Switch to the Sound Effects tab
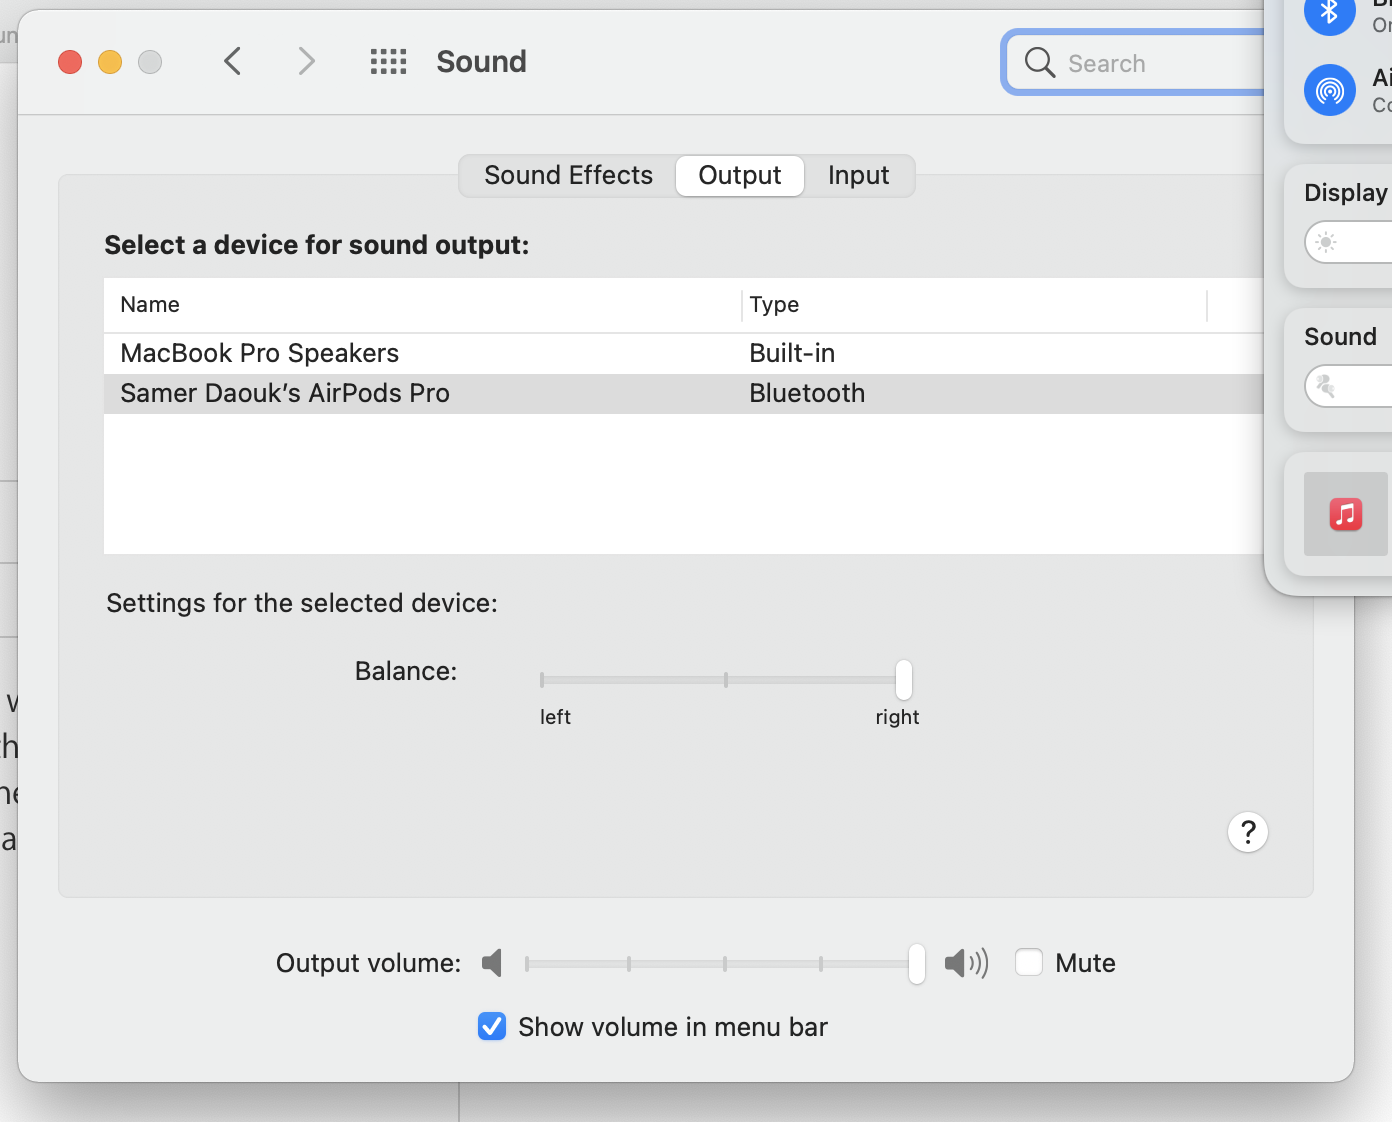 pyautogui.click(x=568, y=176)
